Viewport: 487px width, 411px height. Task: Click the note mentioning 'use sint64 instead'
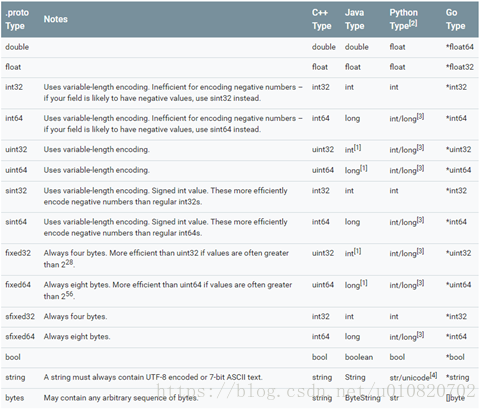coord(173,124)
